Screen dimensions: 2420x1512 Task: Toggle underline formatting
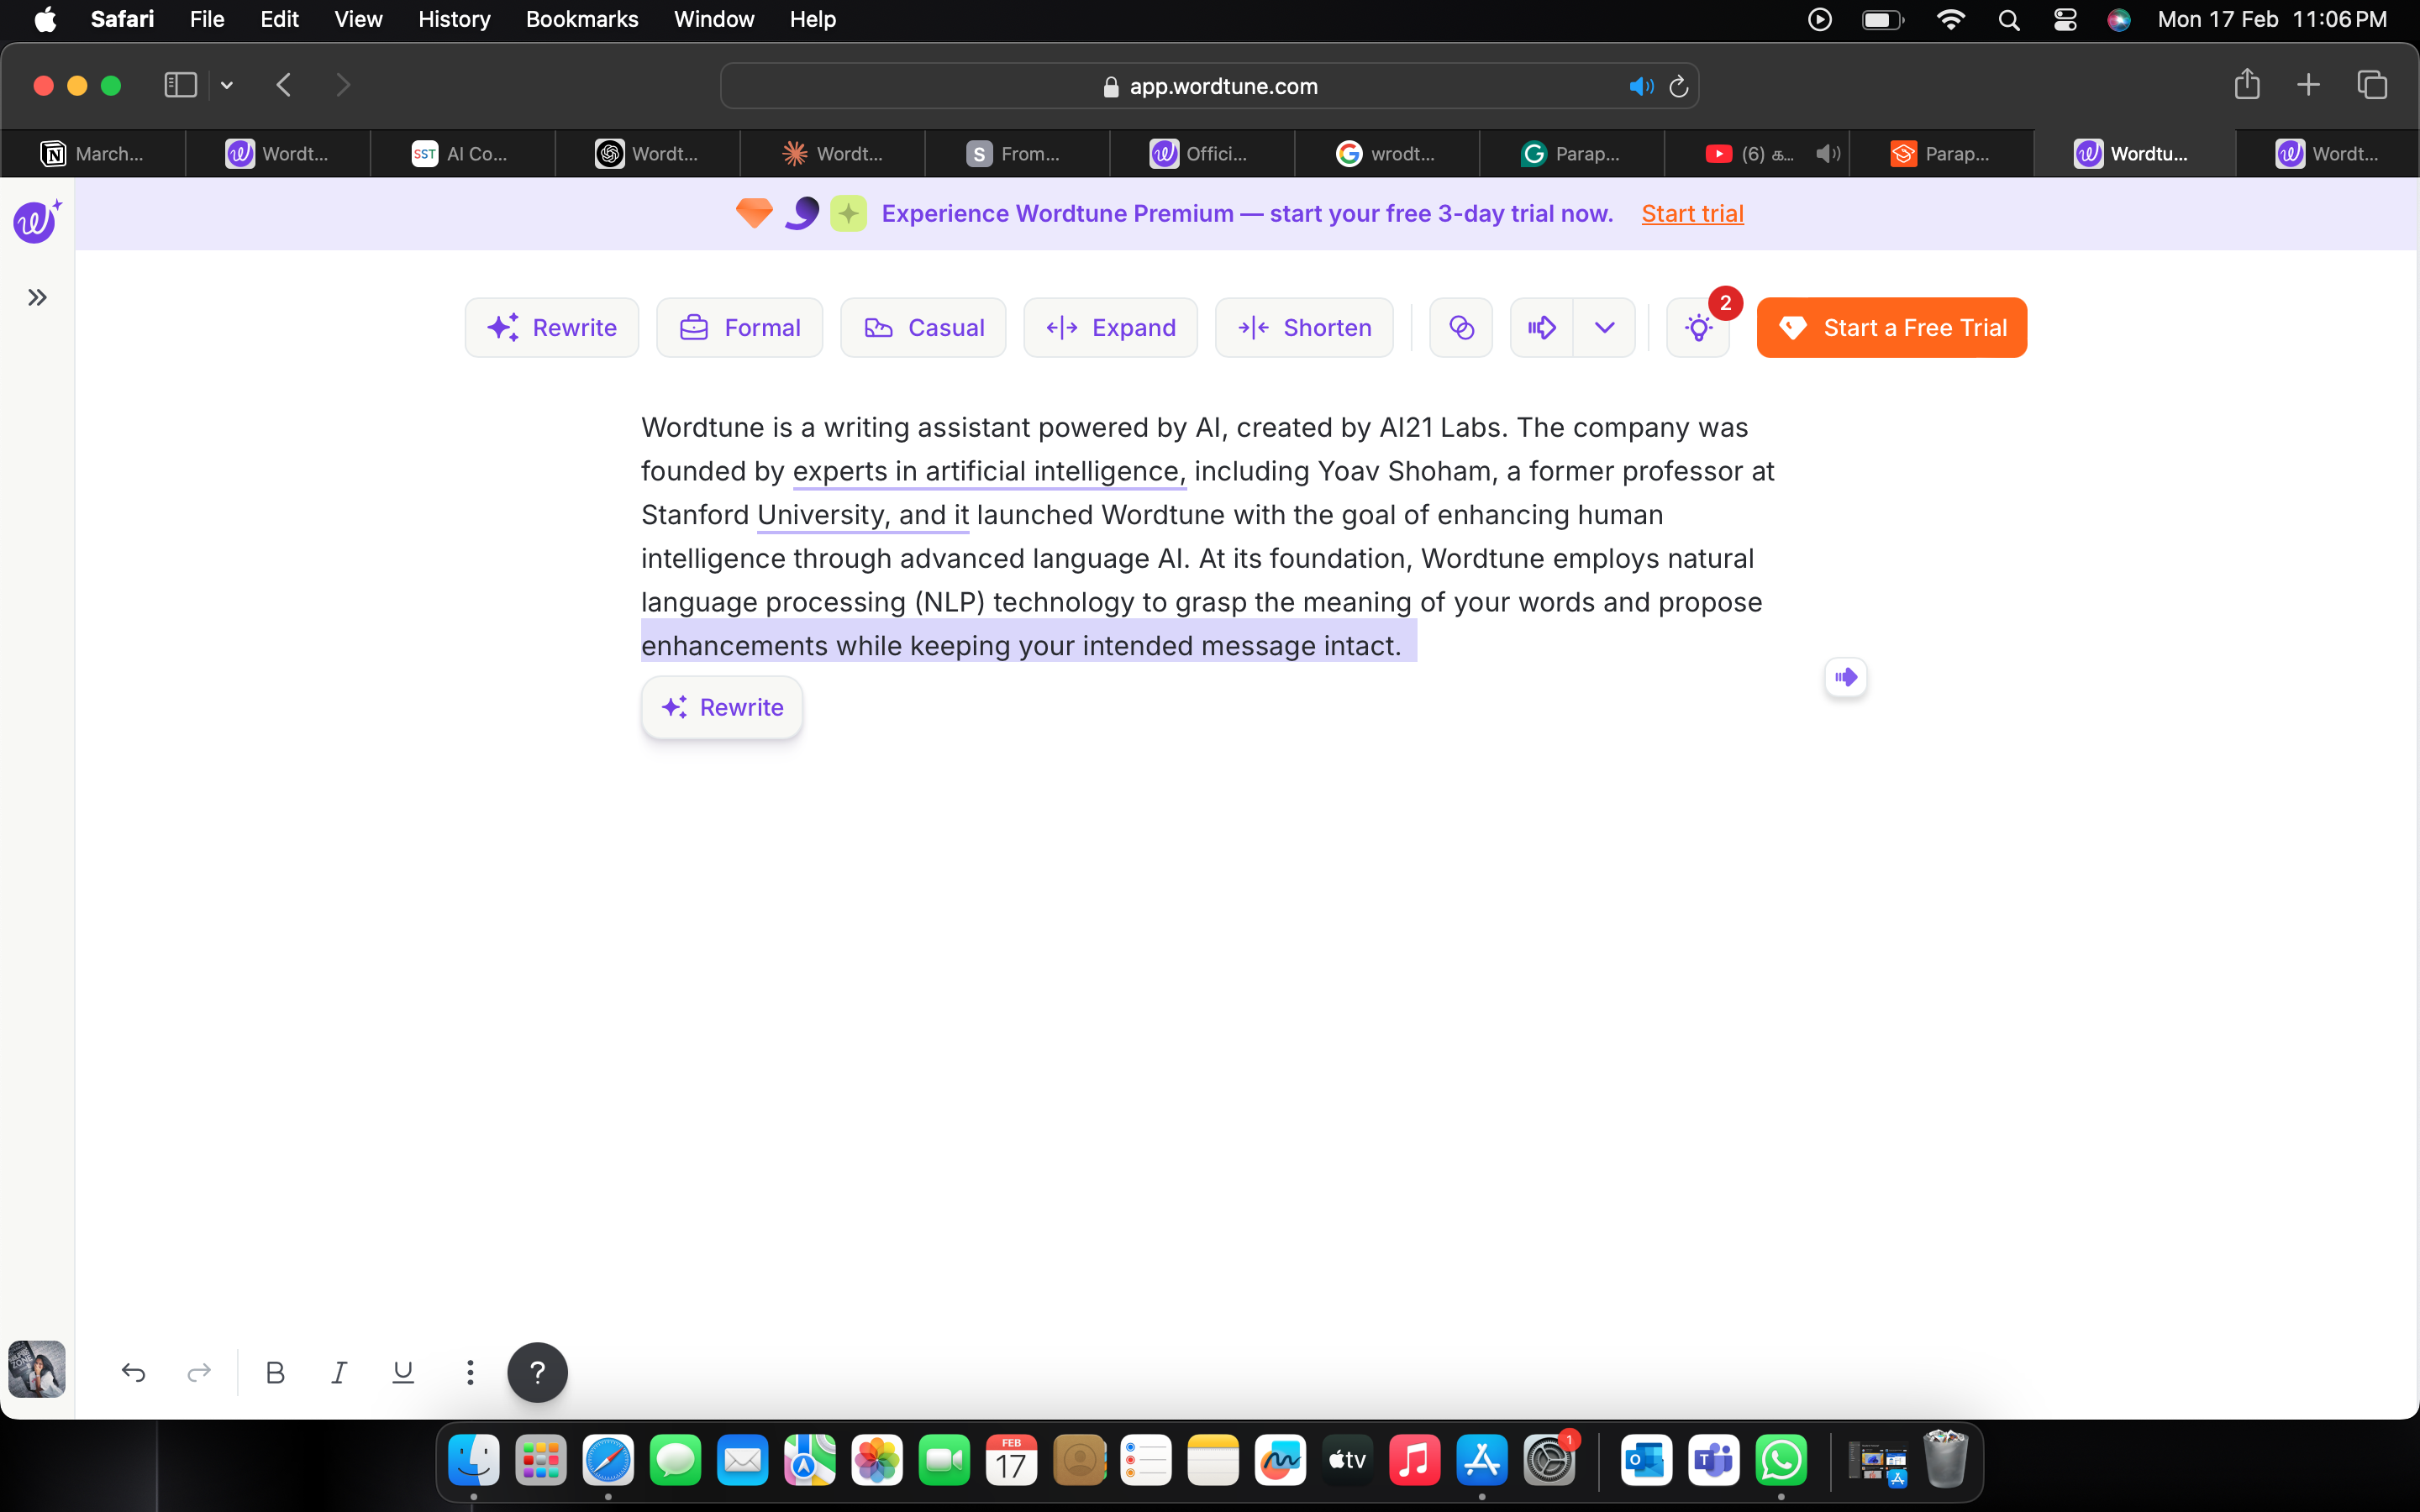(403, 1372)
